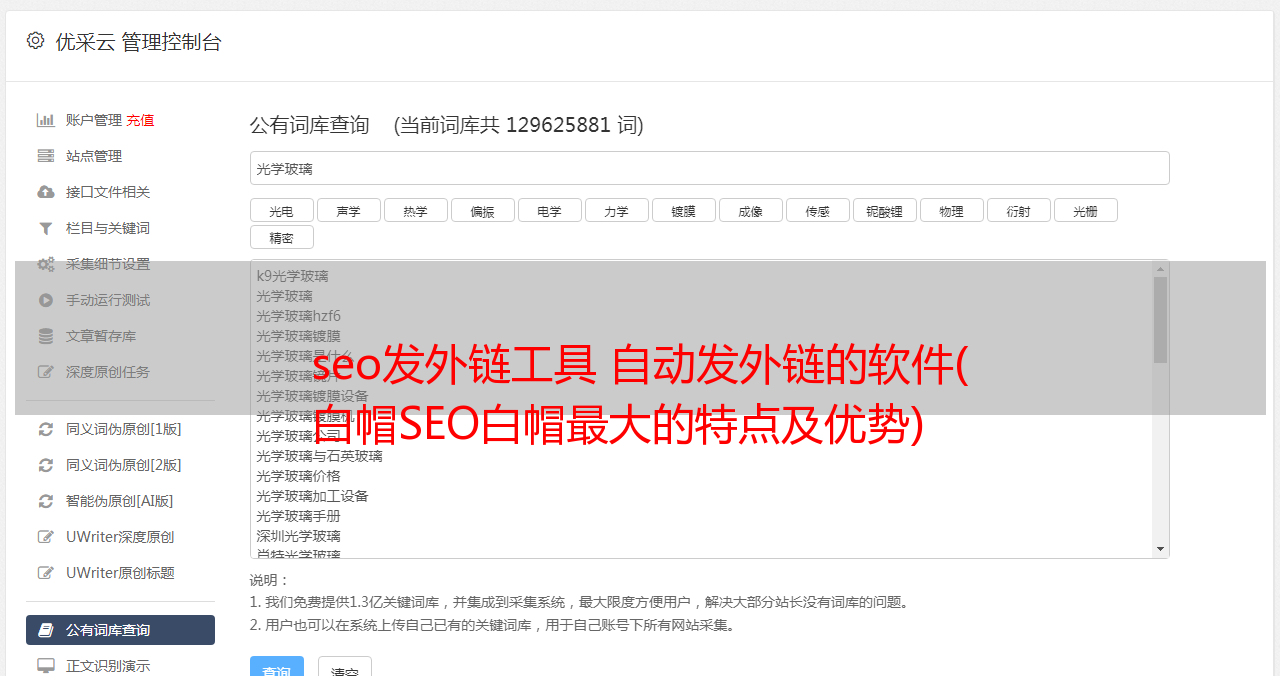Select 光学玻璃价格 in the results list
This screenshot has height=676, width=1280.
pos(298,476)
